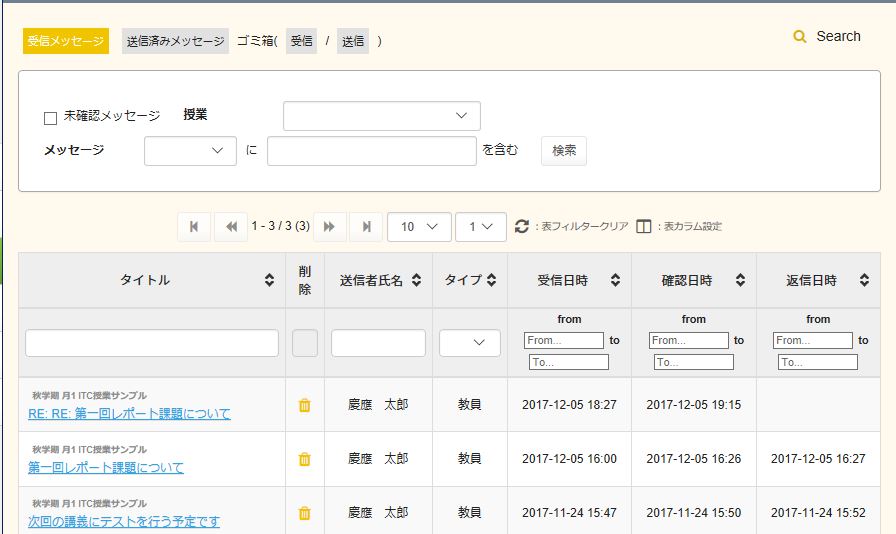Open the タイプ filter dropdown
The image size is (896, 534).
click(469, 343)
